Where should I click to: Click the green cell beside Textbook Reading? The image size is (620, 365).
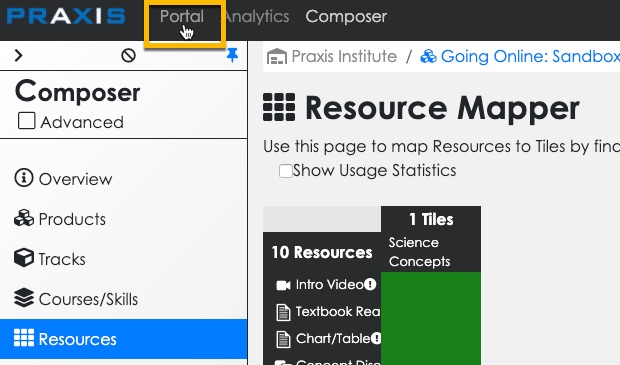pyautogui.click(x=431, y=312)
